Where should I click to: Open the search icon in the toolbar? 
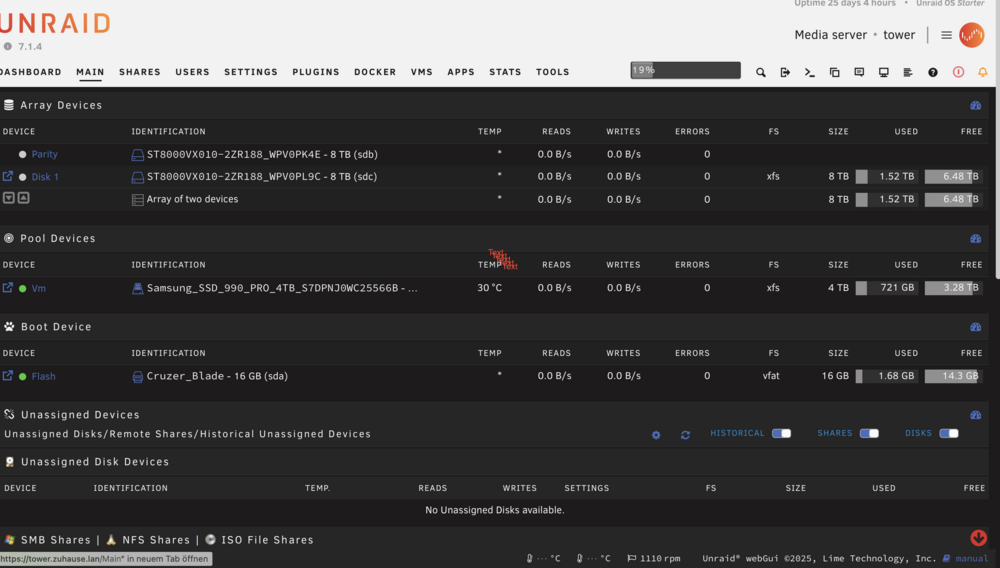(760, 73)
